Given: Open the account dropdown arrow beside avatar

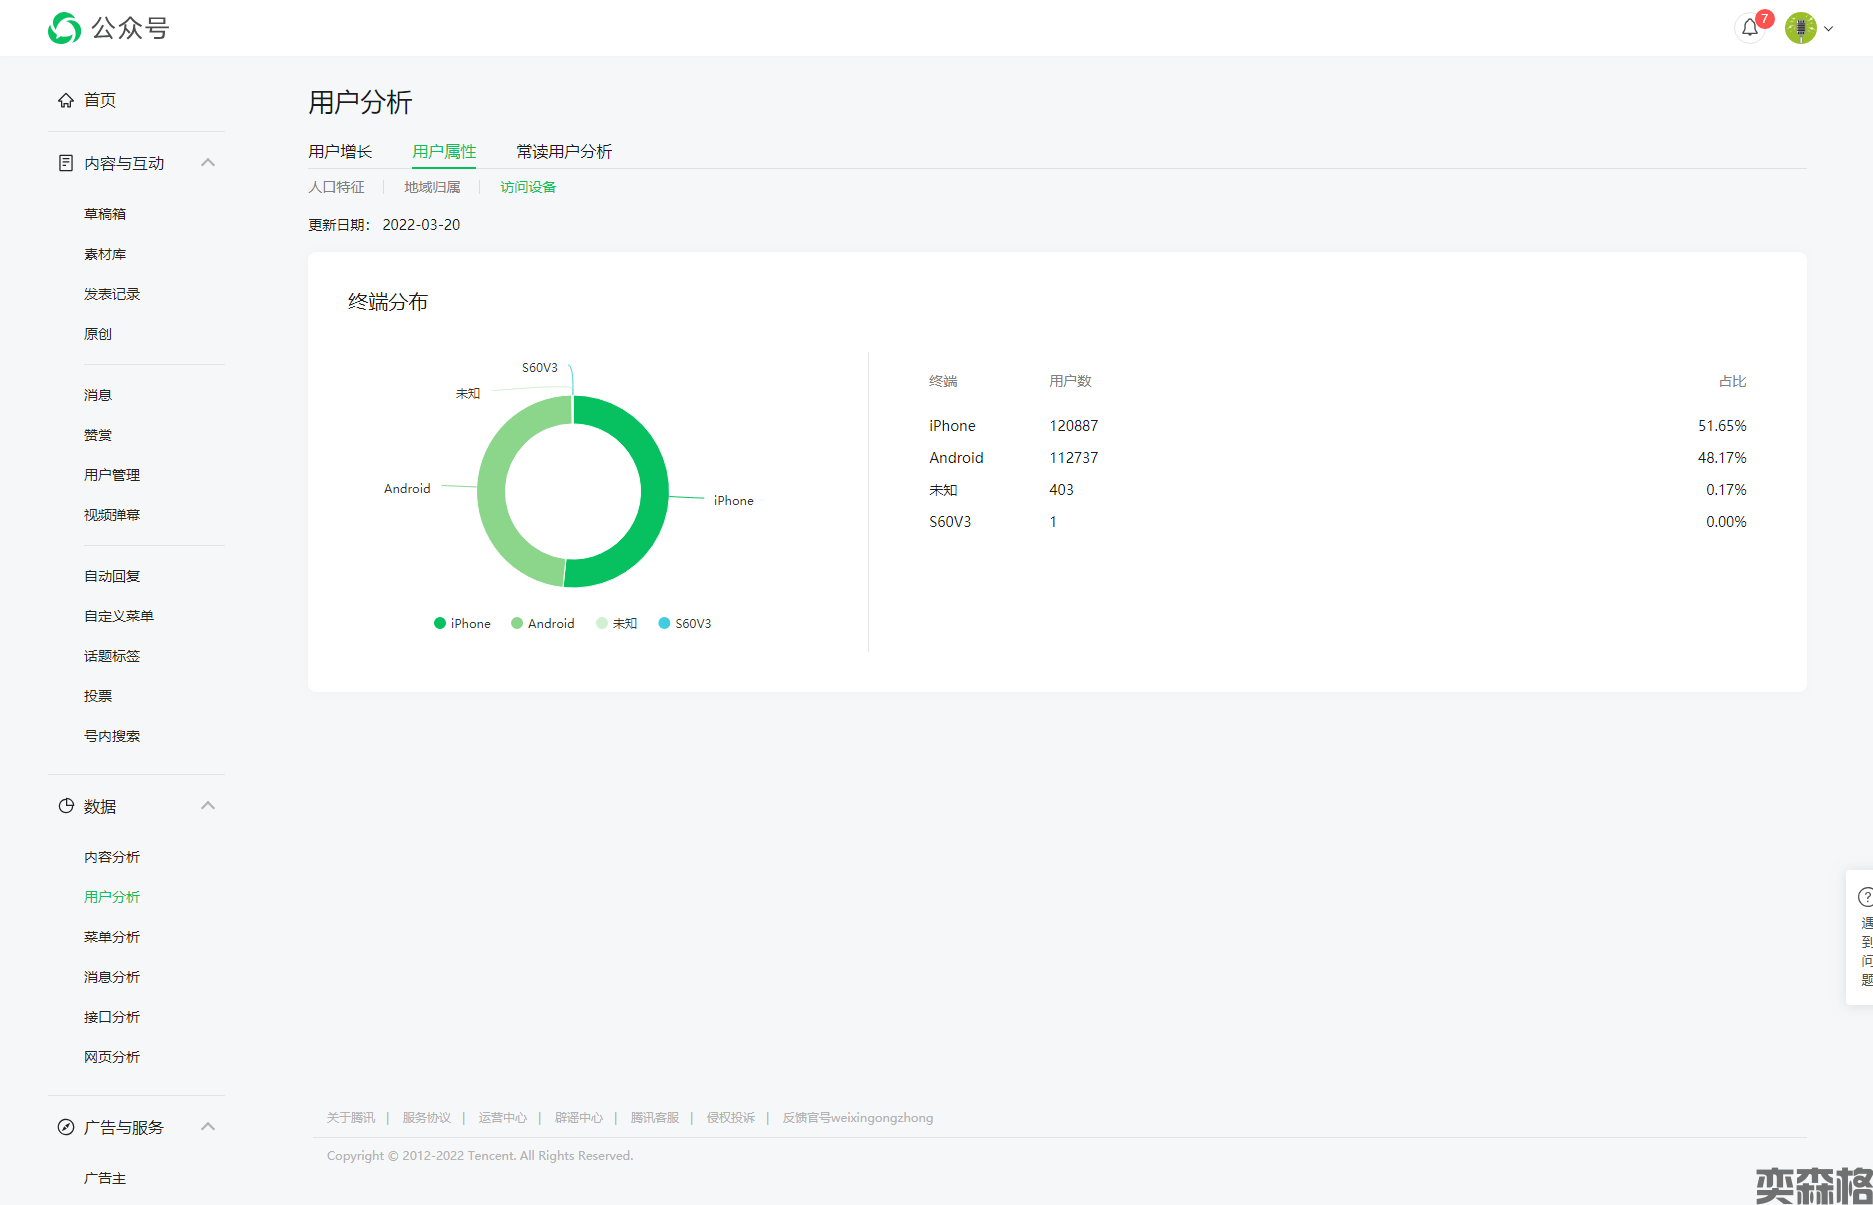Looking at the screenshot, I should 1828,29.
